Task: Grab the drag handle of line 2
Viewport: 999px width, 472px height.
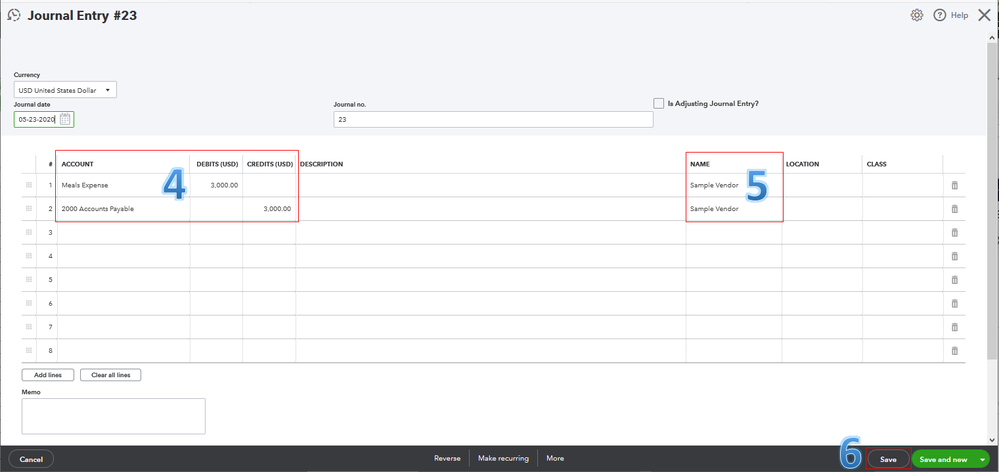Action: [x=29, y=208]
